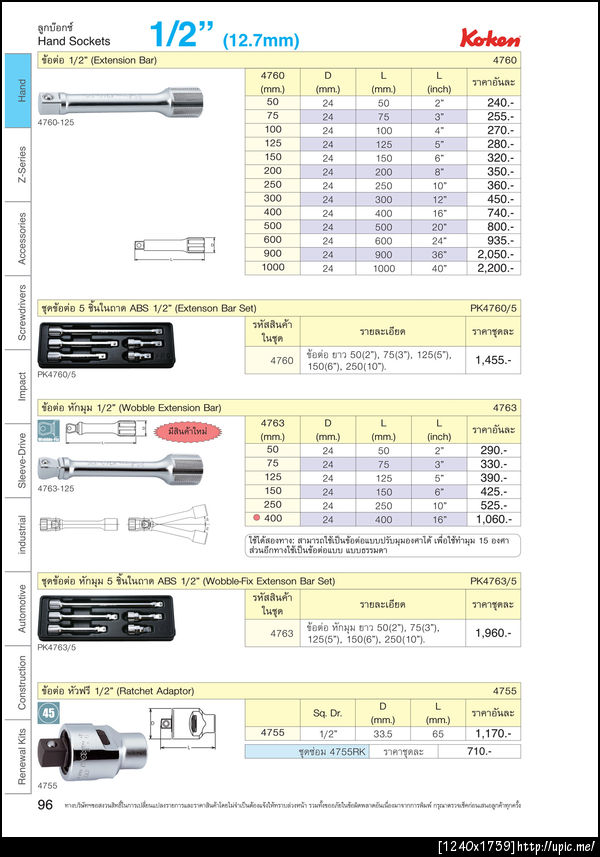Click the Wobble-Fix symbol icon
The width and height of the screenshot is (600, 857).
49,431
